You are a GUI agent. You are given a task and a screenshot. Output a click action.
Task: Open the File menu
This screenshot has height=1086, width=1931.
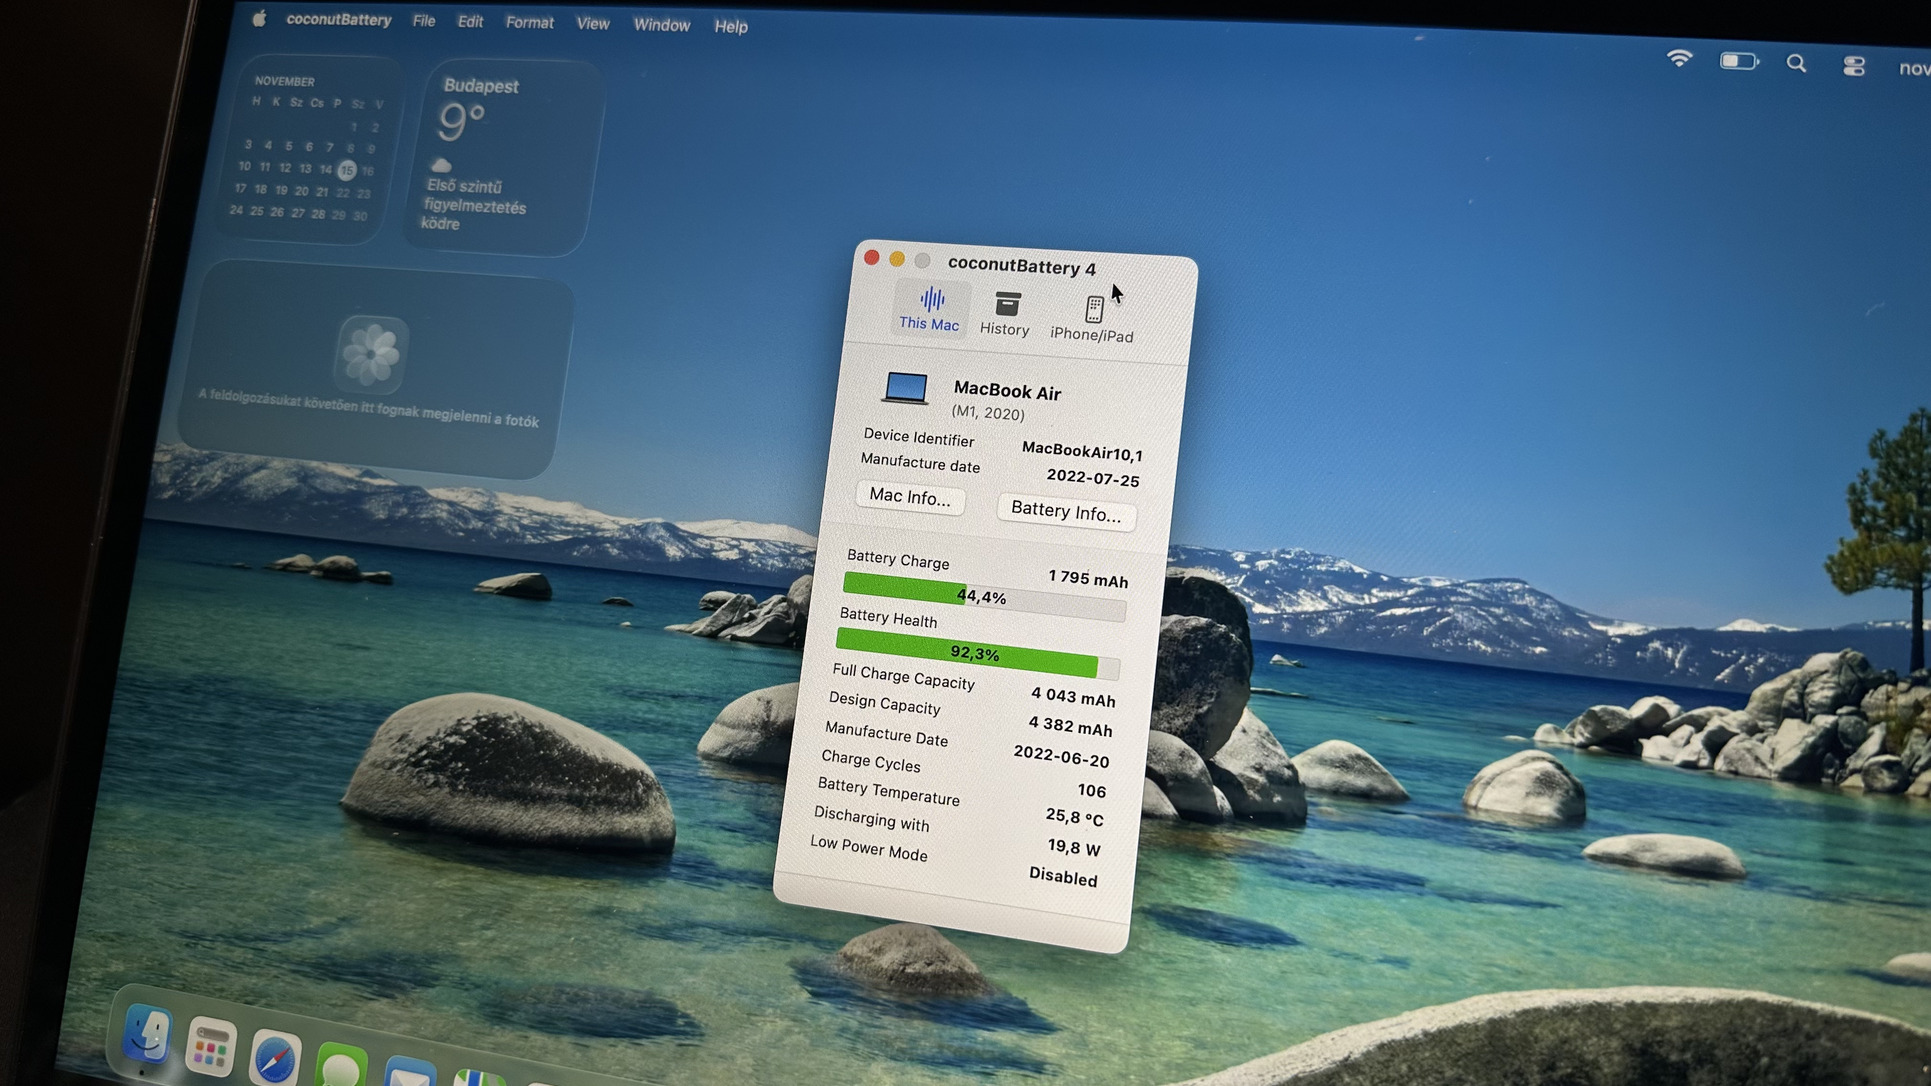tap(423, 21)
